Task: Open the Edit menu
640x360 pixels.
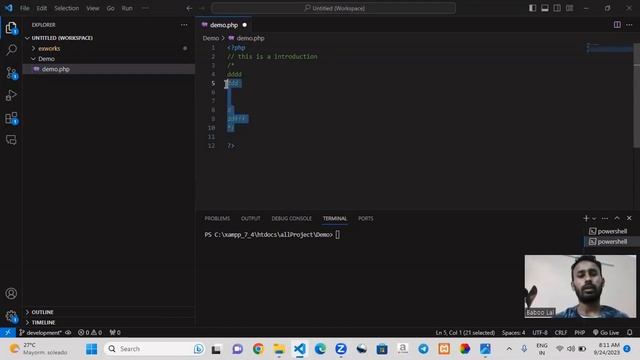Action: pyautogui.click(x=42, y=8)
